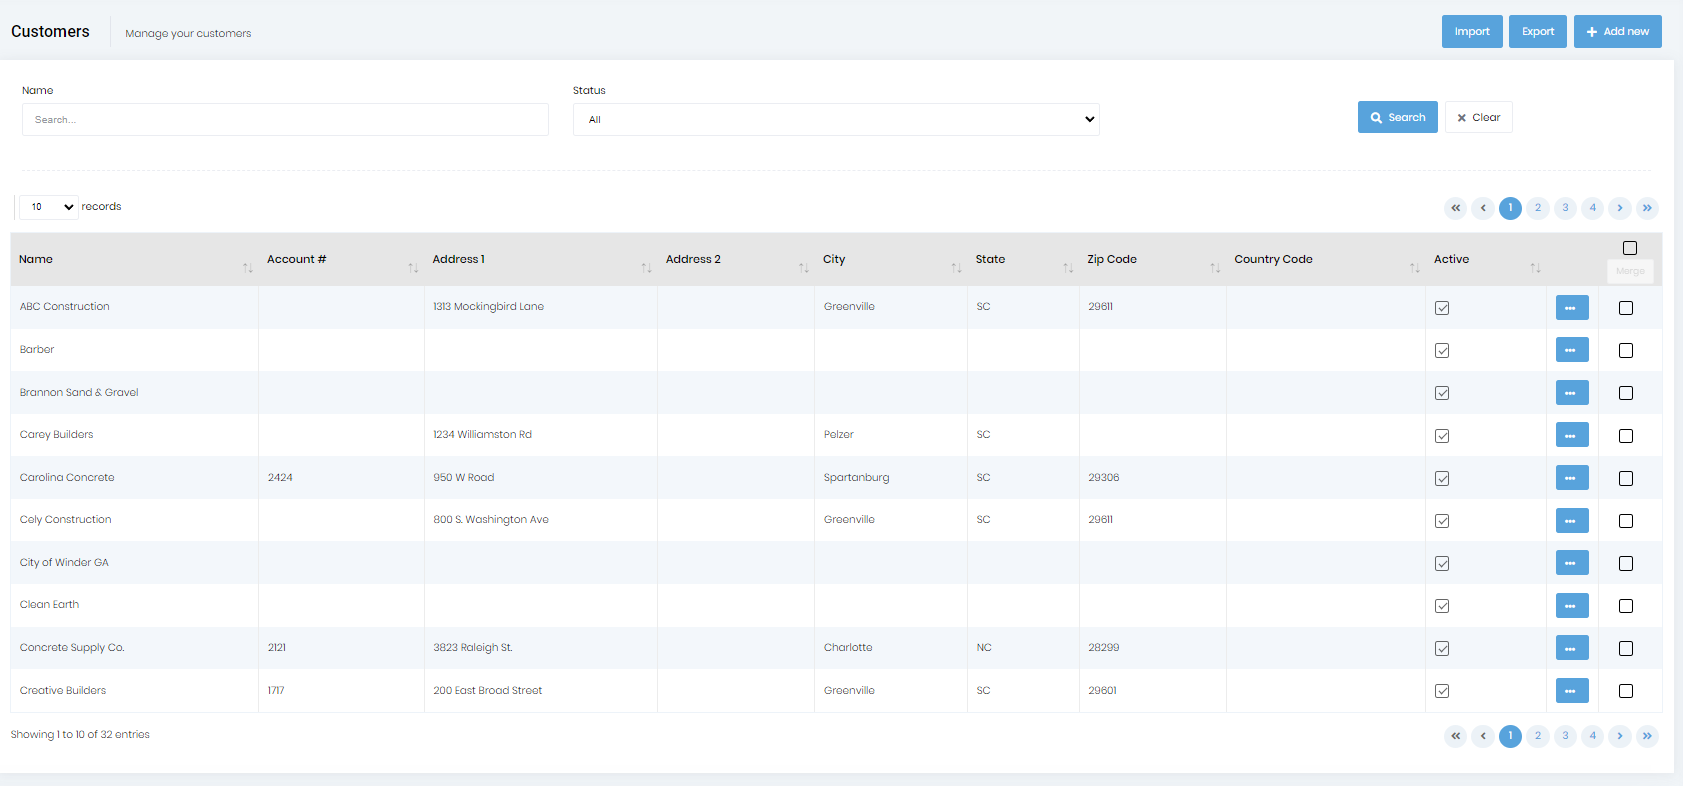Select ABC Construction row for merging

[x=1626, y=308]
